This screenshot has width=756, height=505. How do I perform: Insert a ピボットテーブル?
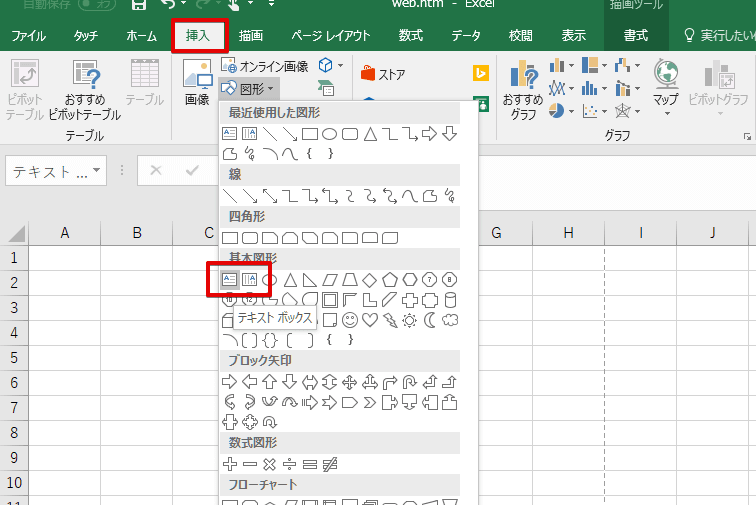point(24,90)
